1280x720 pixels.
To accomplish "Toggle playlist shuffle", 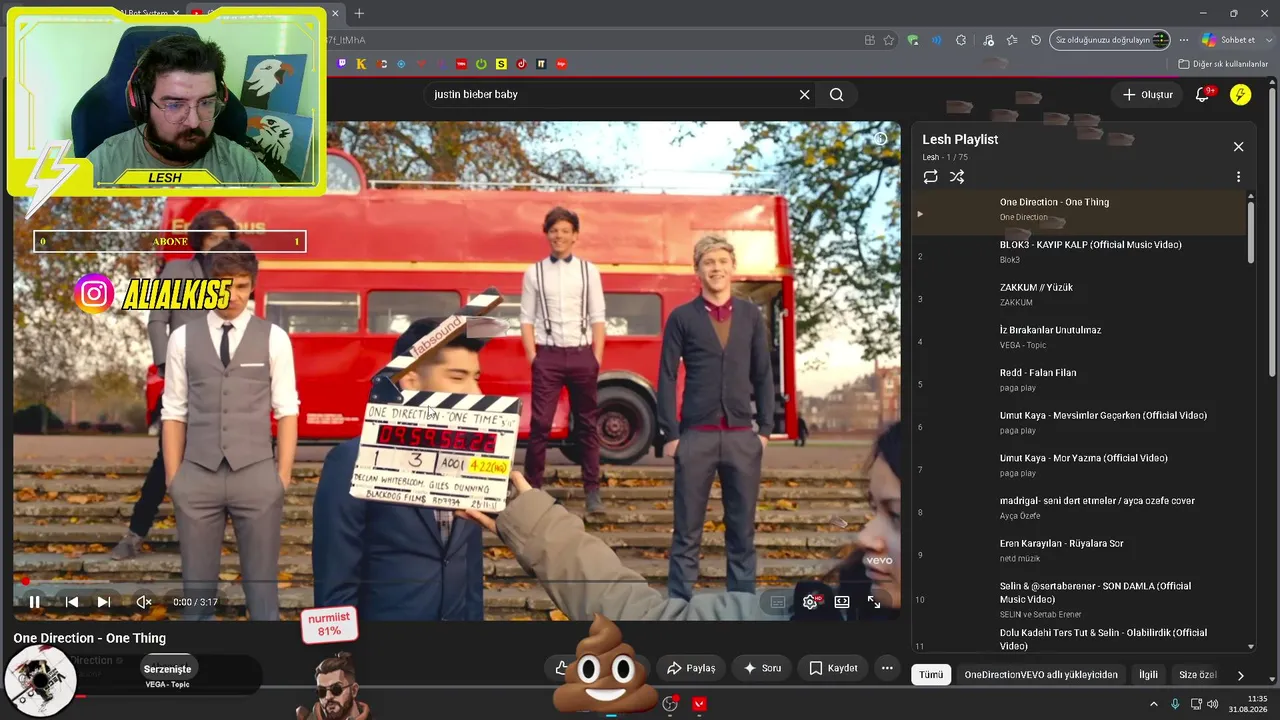I will (x=957, y=177).
